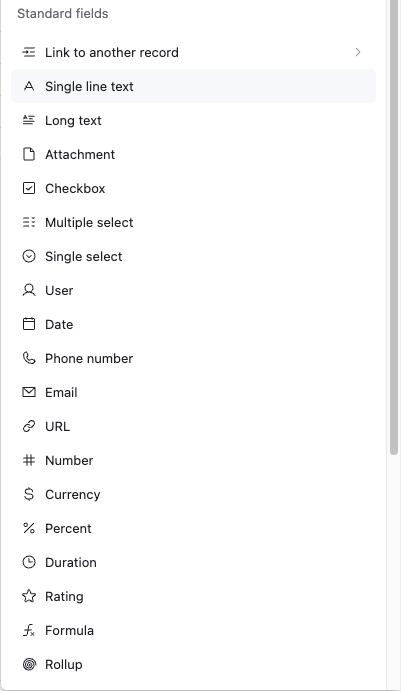Choose the Currency field type

(x=193, y=494)
